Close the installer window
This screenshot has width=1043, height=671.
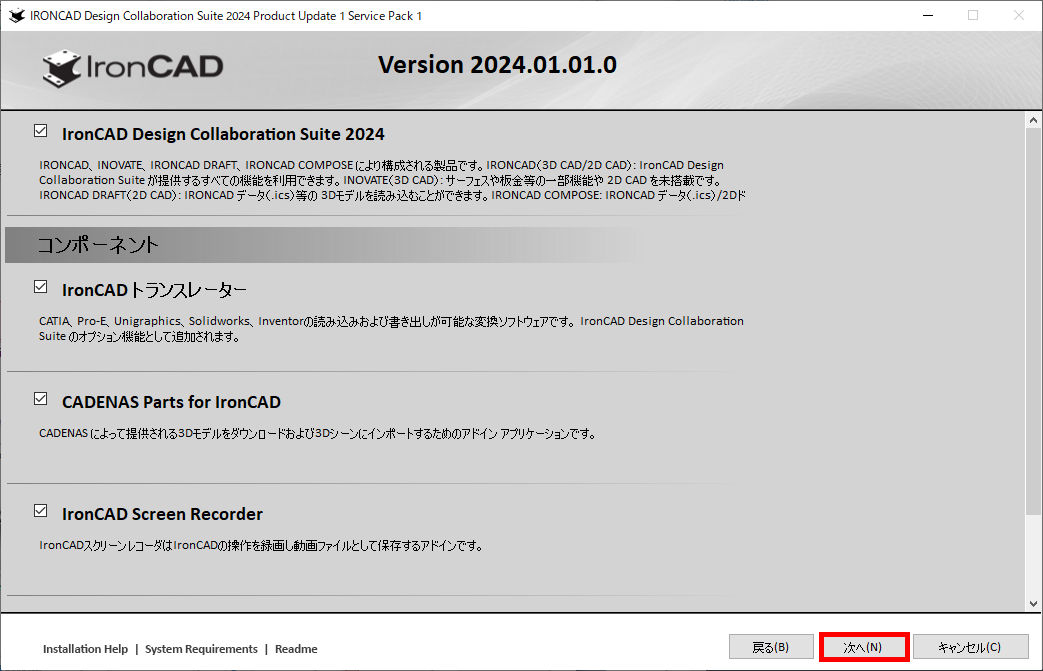1018,15
